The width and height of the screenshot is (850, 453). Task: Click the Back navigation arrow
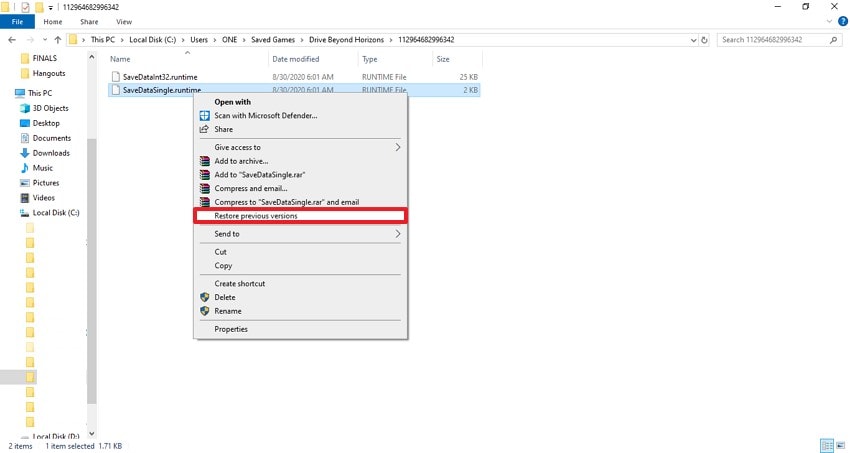12,40
